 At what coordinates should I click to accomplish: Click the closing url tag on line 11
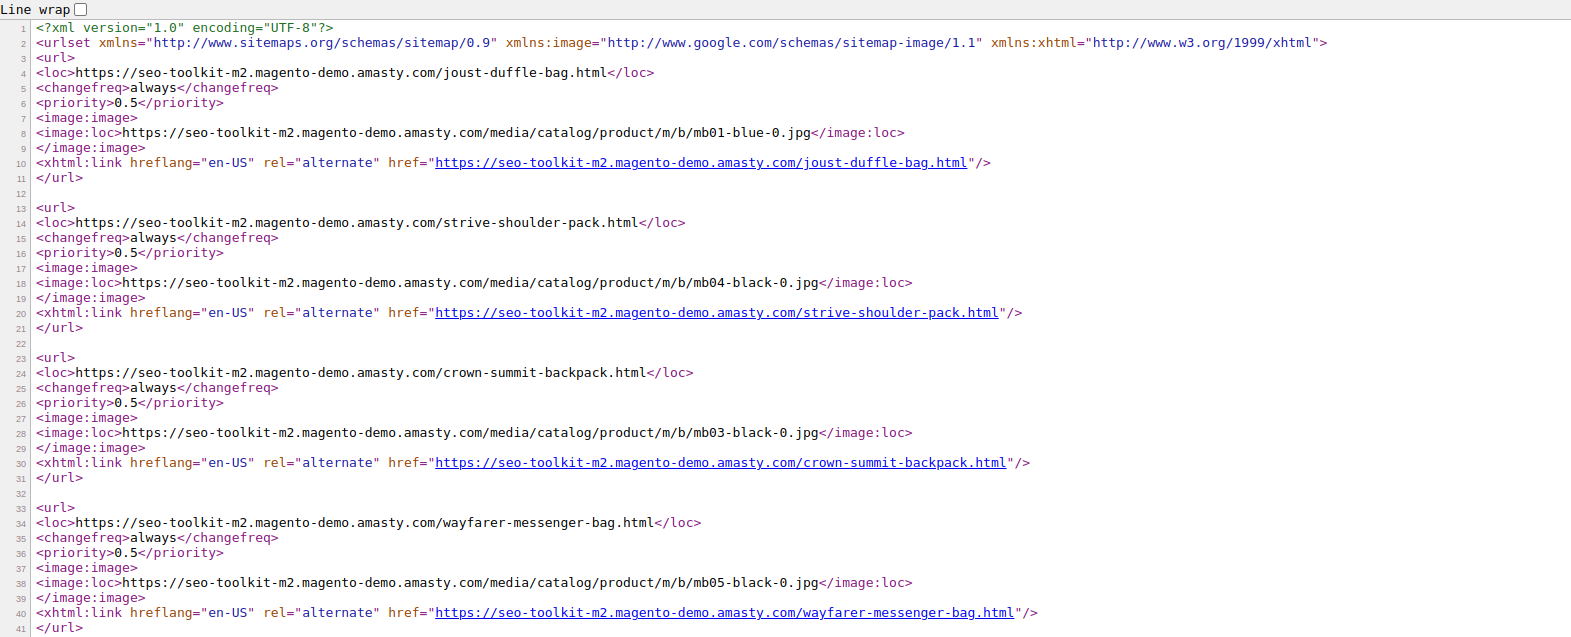60,178
